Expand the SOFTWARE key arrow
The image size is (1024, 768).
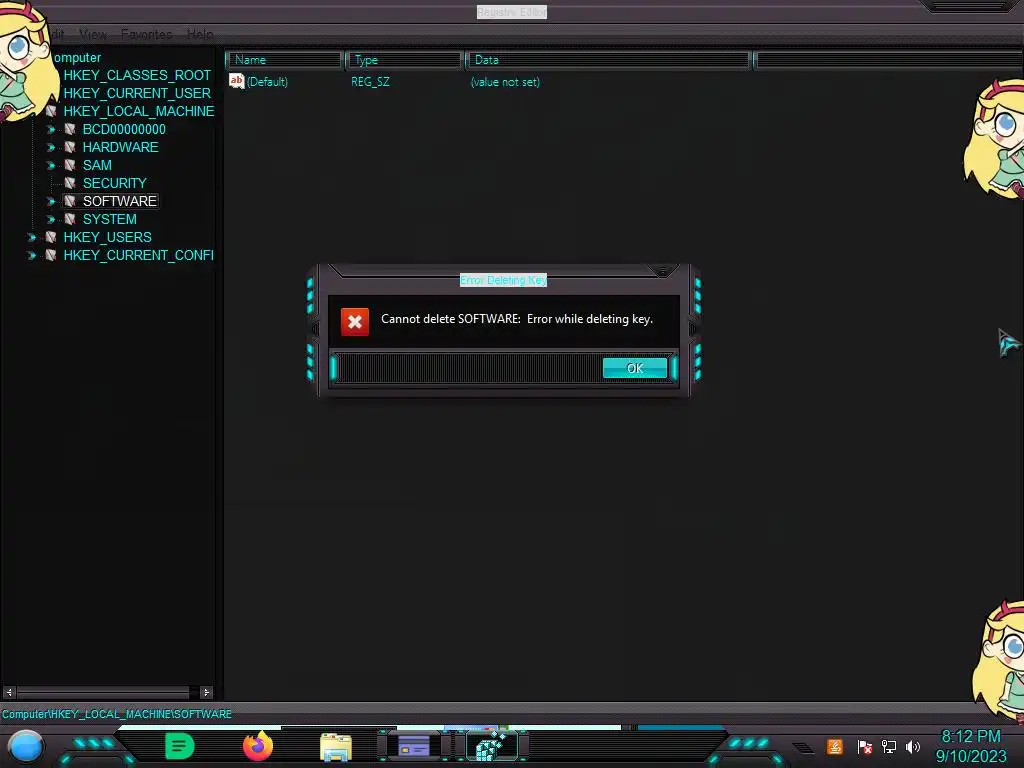tap(51, 201)
